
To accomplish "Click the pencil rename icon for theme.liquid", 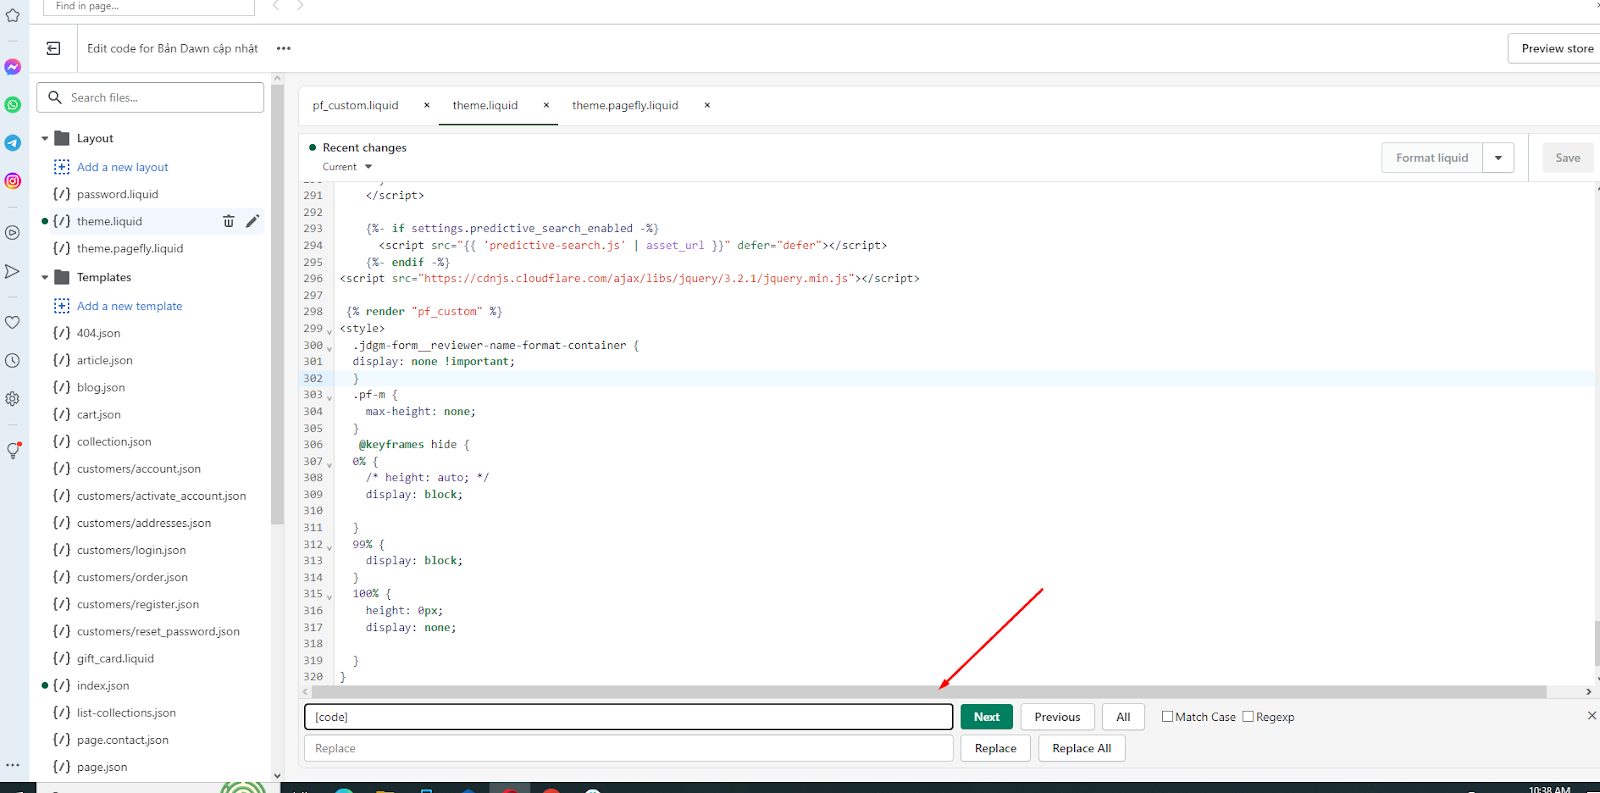I will coord(252,221).
